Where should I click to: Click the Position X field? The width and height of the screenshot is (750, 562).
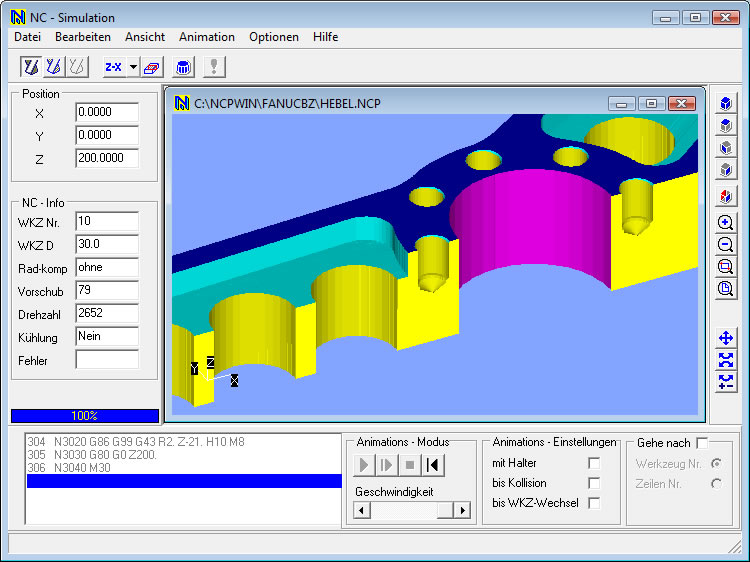(107, 112)
